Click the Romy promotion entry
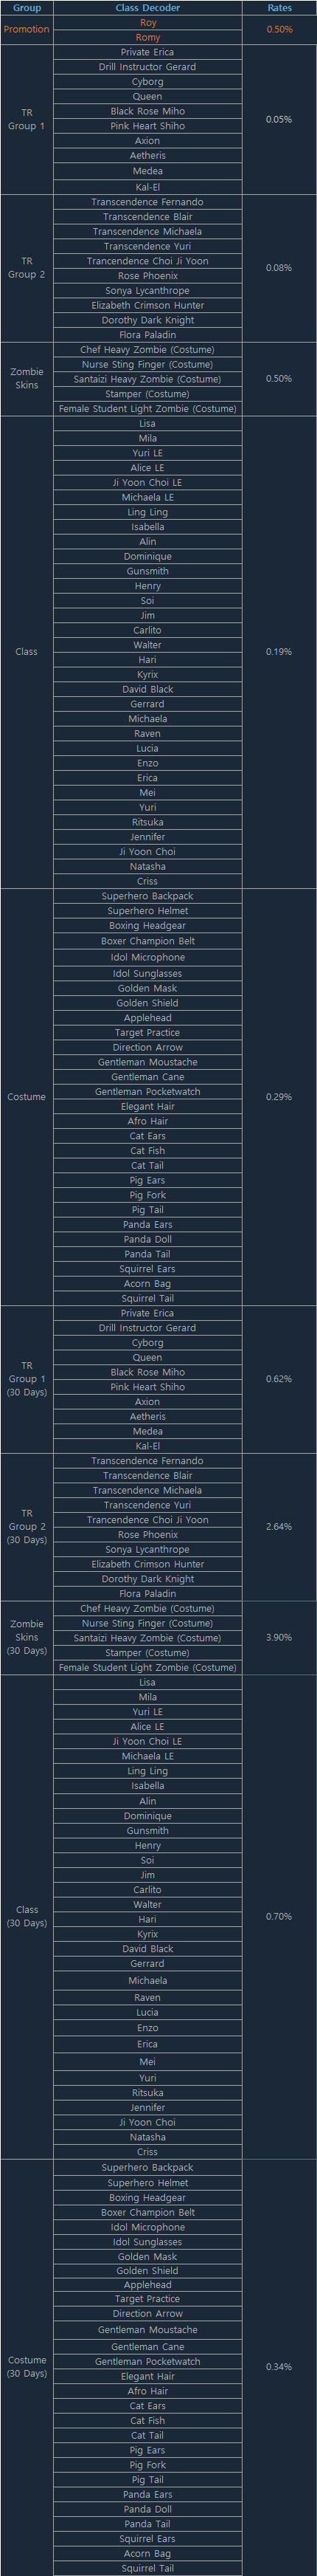Viewport: 317px width, 2576px height. point(148,37)
